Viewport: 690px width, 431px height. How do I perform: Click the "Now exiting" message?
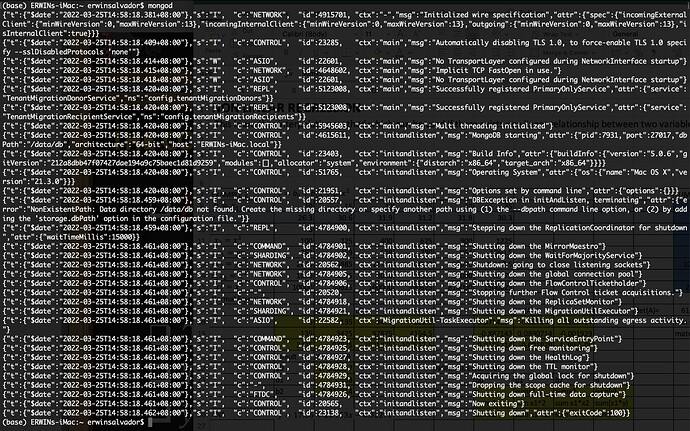coord(496,403)
